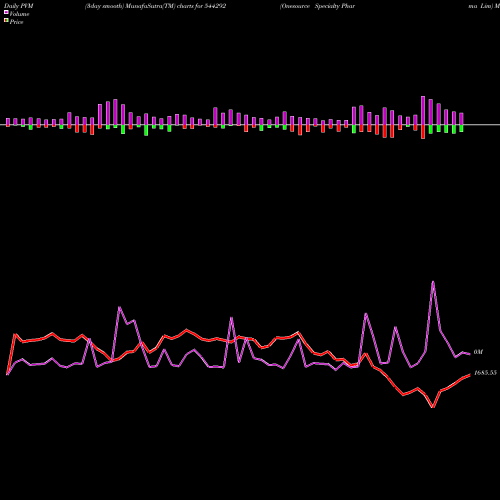This screenshot has height=500, width=500.
Task: Click the MunafaSutra charts for 544292 heading
Action: tap(155, 6)
